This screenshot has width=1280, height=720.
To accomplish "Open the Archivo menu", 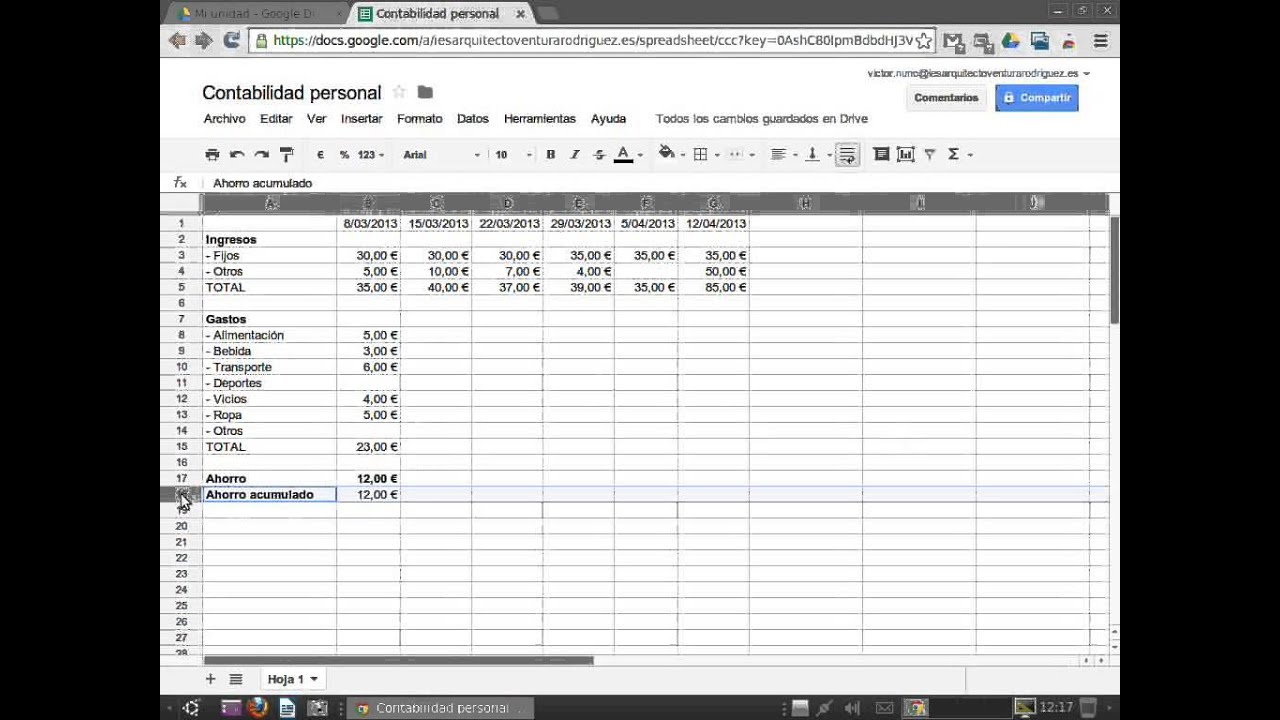I will [224, 118].
